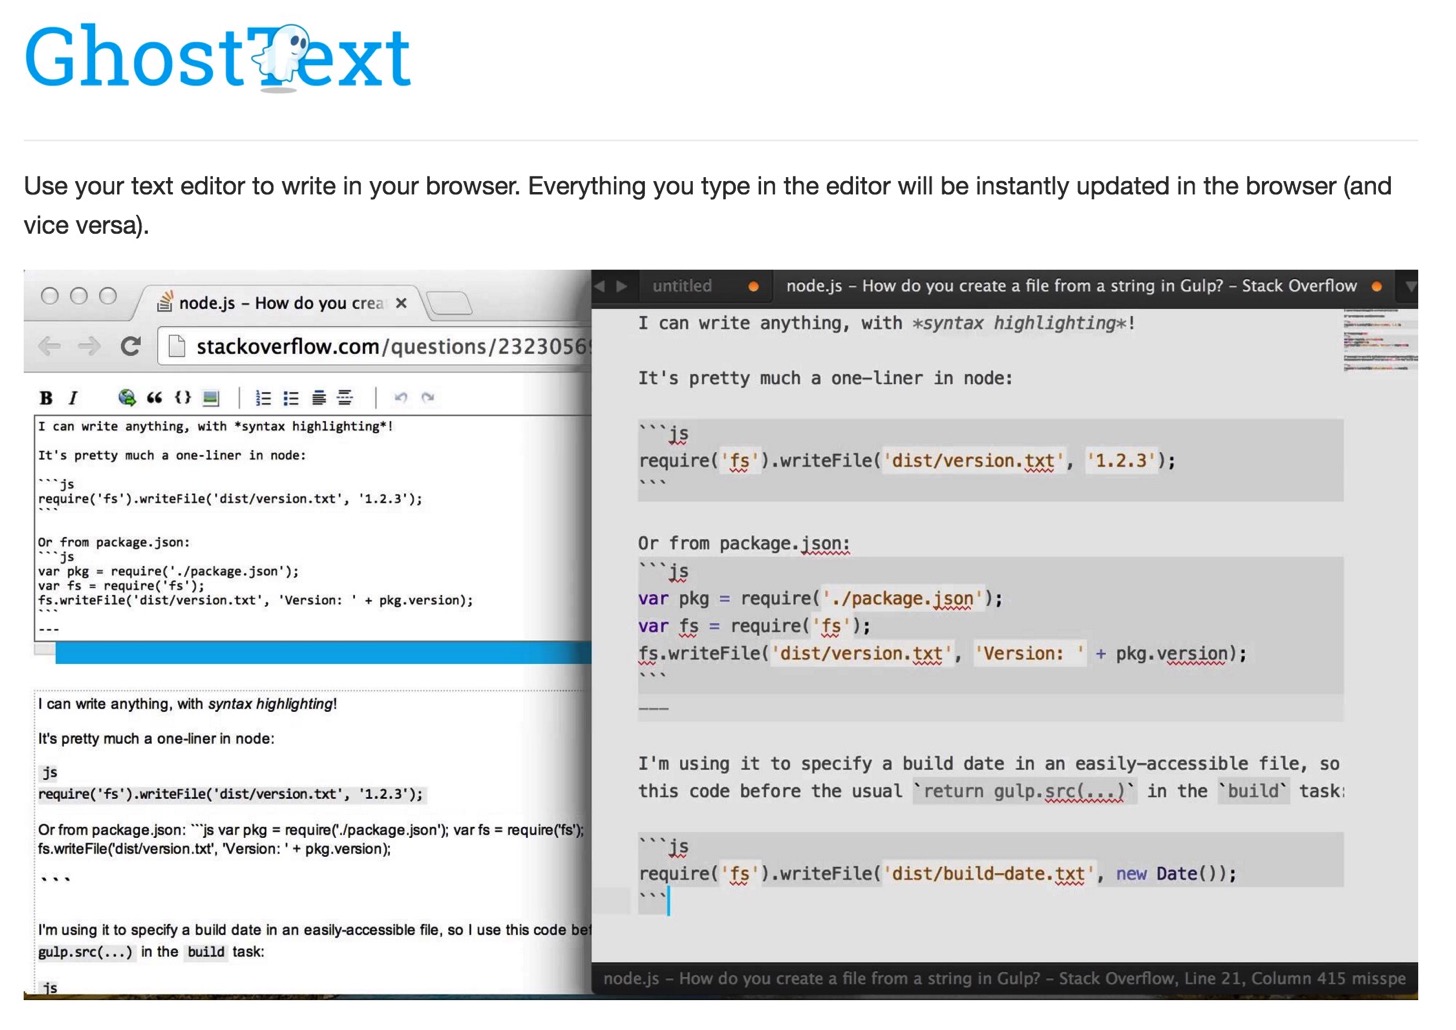Click rendered preview text "syntax highlighting!"
Viewport: 1456px width, 1030px height.
[272, 704]
